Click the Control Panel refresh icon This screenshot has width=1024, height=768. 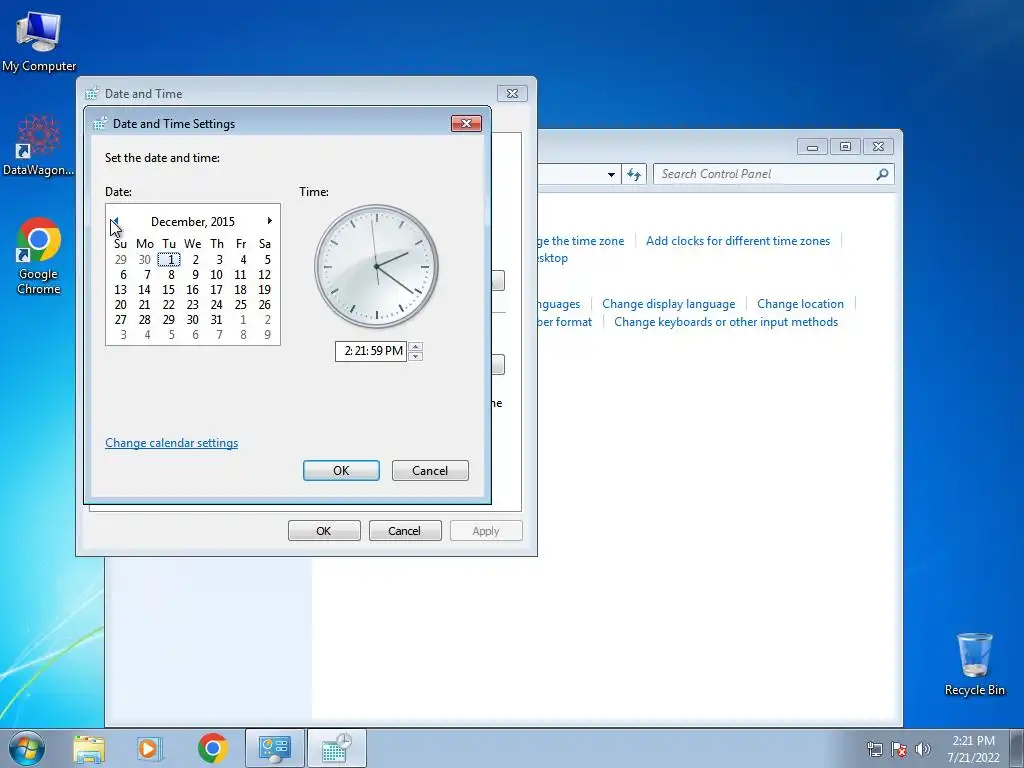click(x=633, y=174)
